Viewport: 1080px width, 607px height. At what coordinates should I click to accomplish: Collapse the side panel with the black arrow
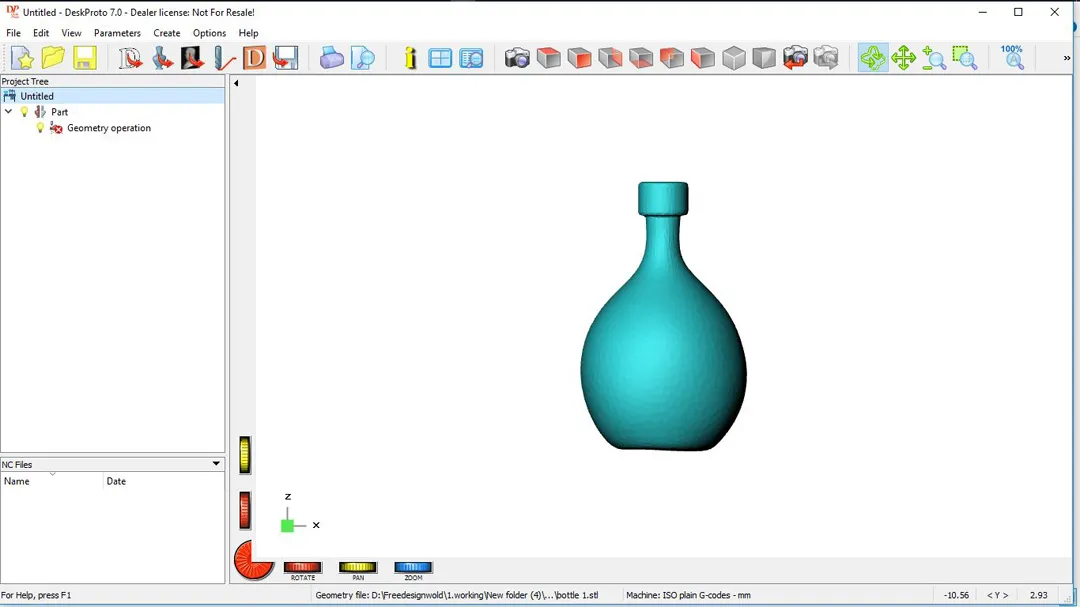tap(236, 83)
